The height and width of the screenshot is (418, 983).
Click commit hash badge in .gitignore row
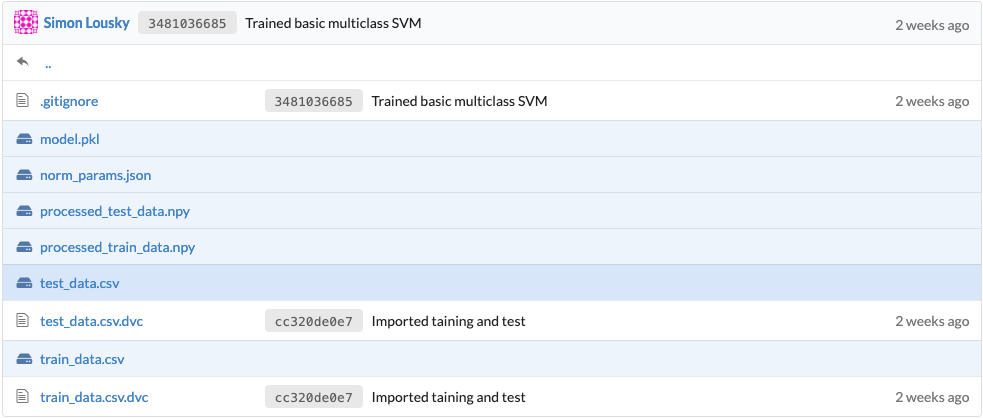point(313,101)
